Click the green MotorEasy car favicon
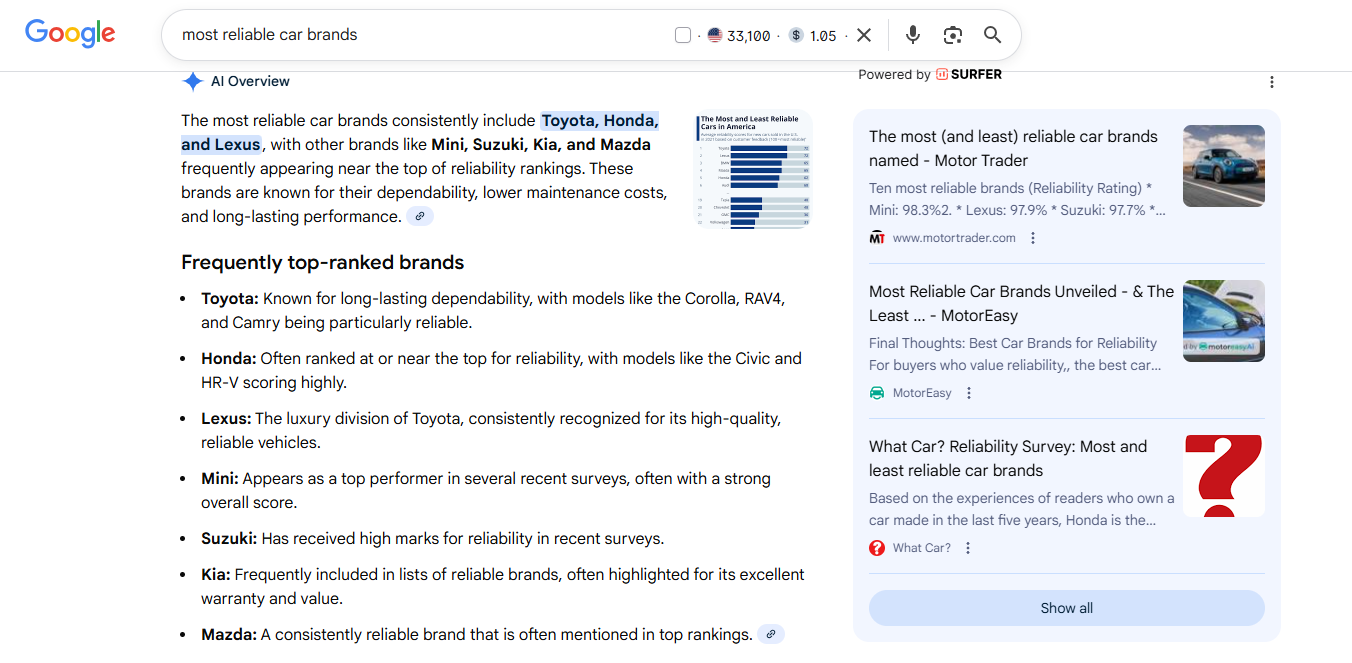Screen dimensions: 1352x663 [x=877, y=393]
